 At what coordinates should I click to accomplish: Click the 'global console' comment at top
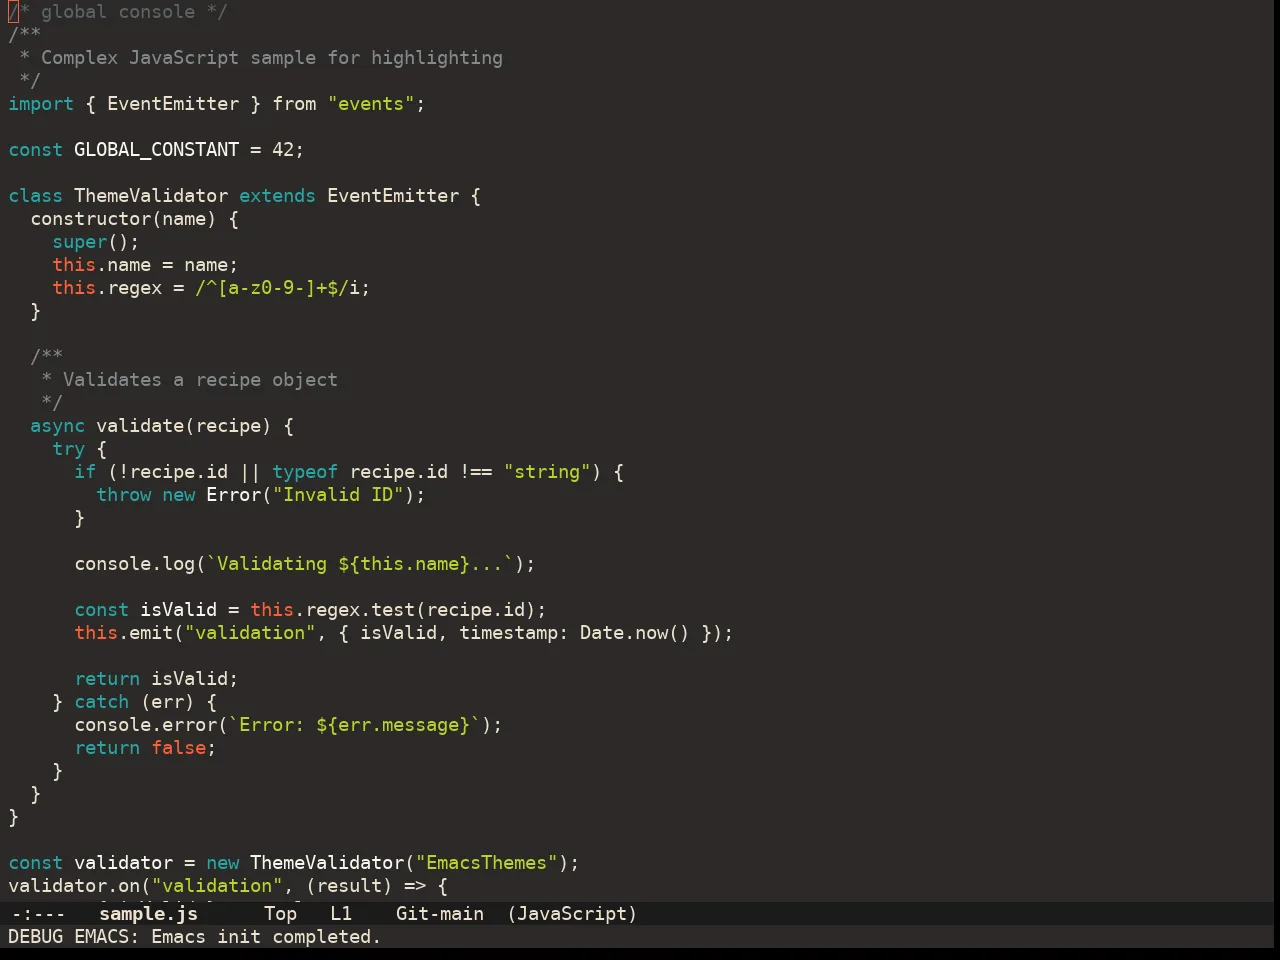tap(118, 11)
